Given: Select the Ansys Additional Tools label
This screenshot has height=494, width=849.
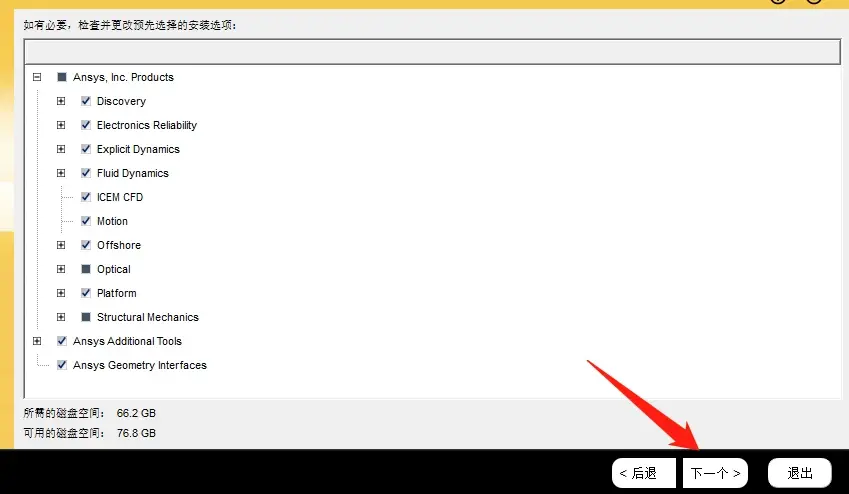Looking at the screenshot, I should (127, 341).
